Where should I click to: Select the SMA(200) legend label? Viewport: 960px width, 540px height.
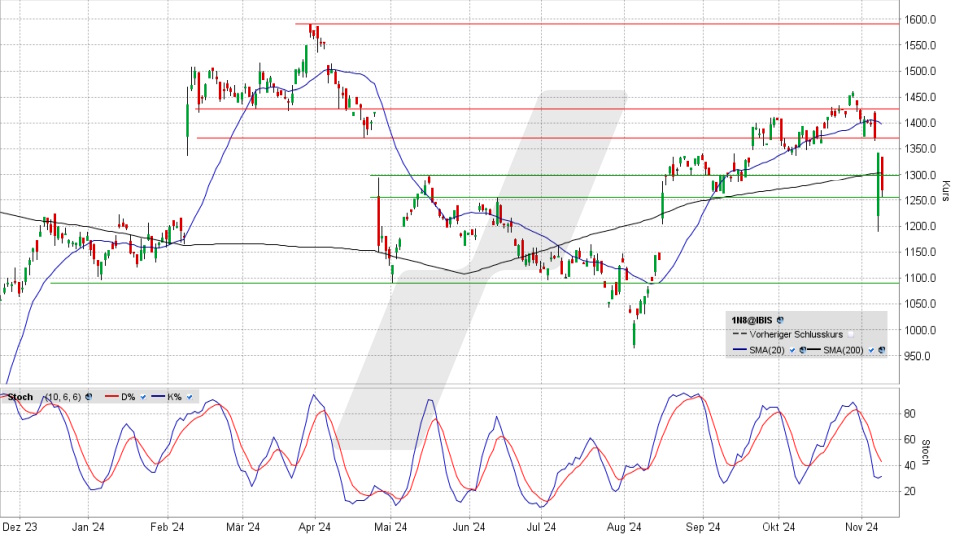tap(843, 350)
